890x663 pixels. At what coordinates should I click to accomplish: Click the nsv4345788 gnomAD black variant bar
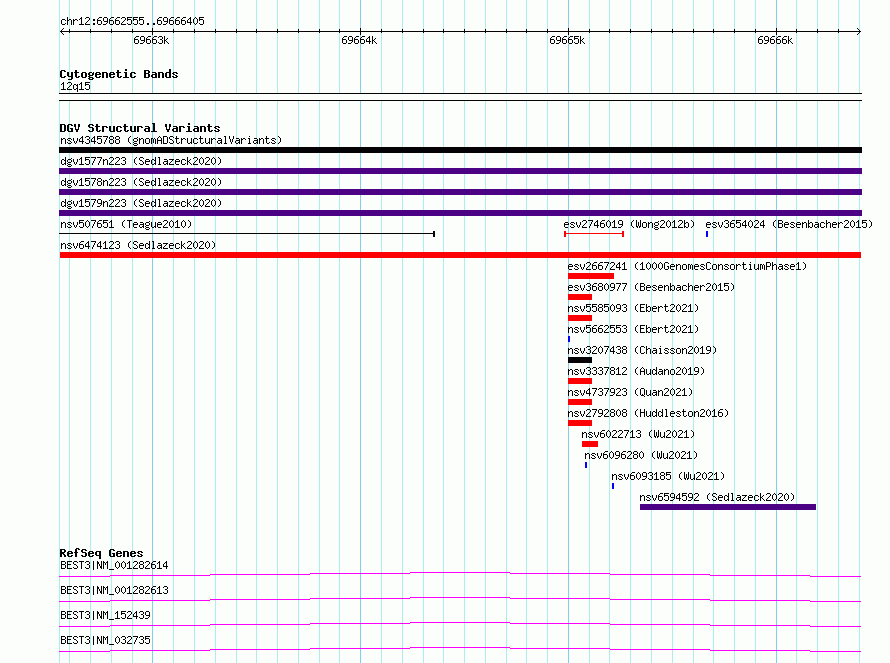[x=460, y=150]
